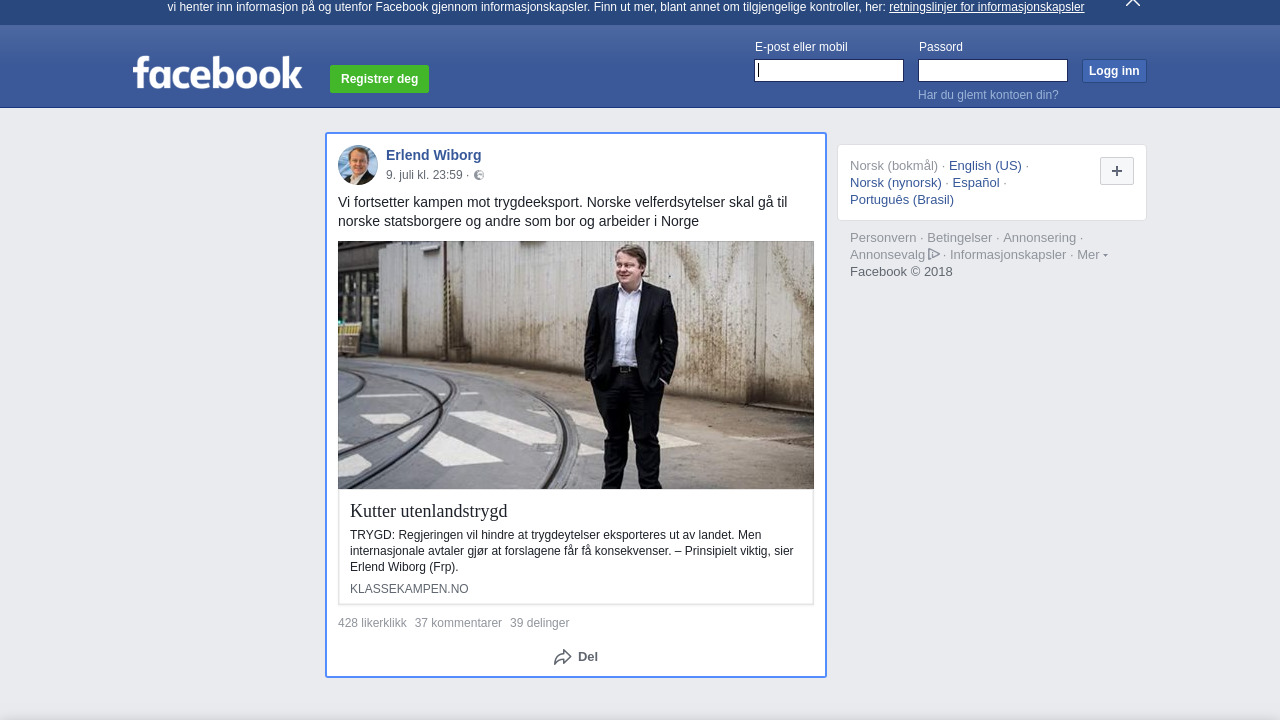Viewport: 1280px width, 720px height.
Task: Click Norsk (bokmål) current language text
Action: 894,166
